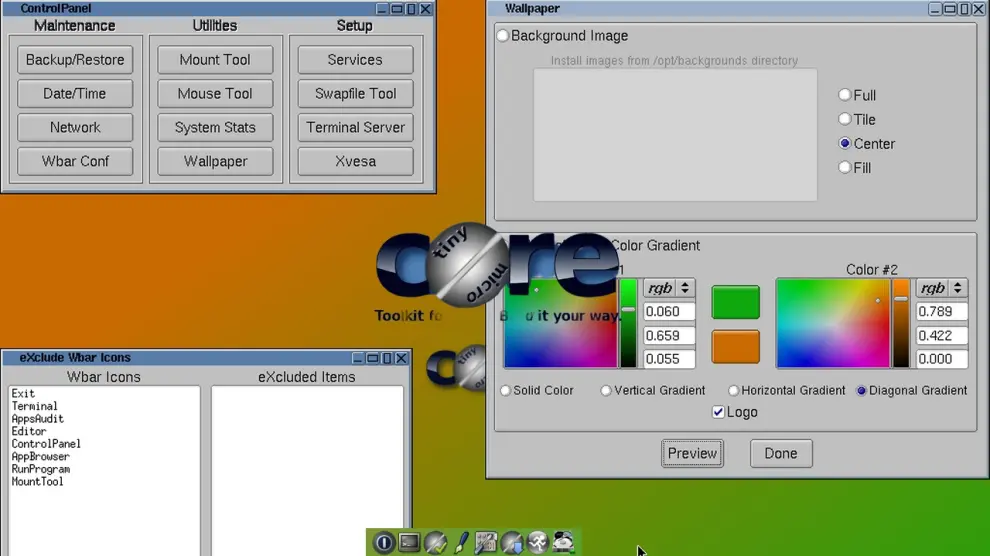Open the Editor pen icon in dock
The width and height of the screenshot is (990, 556).
(461, 542)
